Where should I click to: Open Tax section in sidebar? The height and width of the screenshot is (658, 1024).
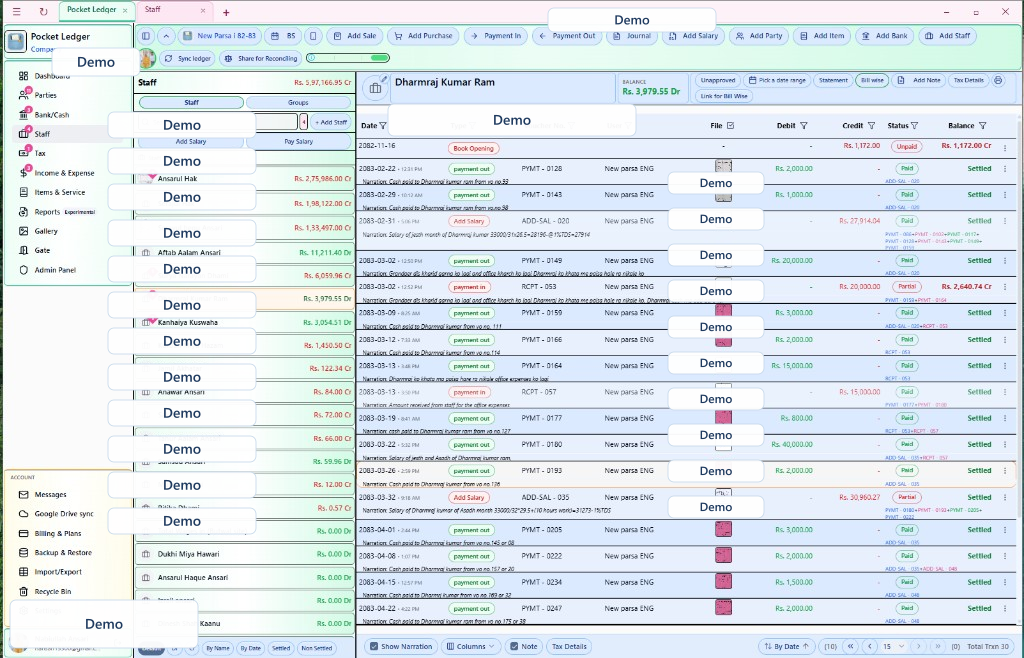coord(40,153)
